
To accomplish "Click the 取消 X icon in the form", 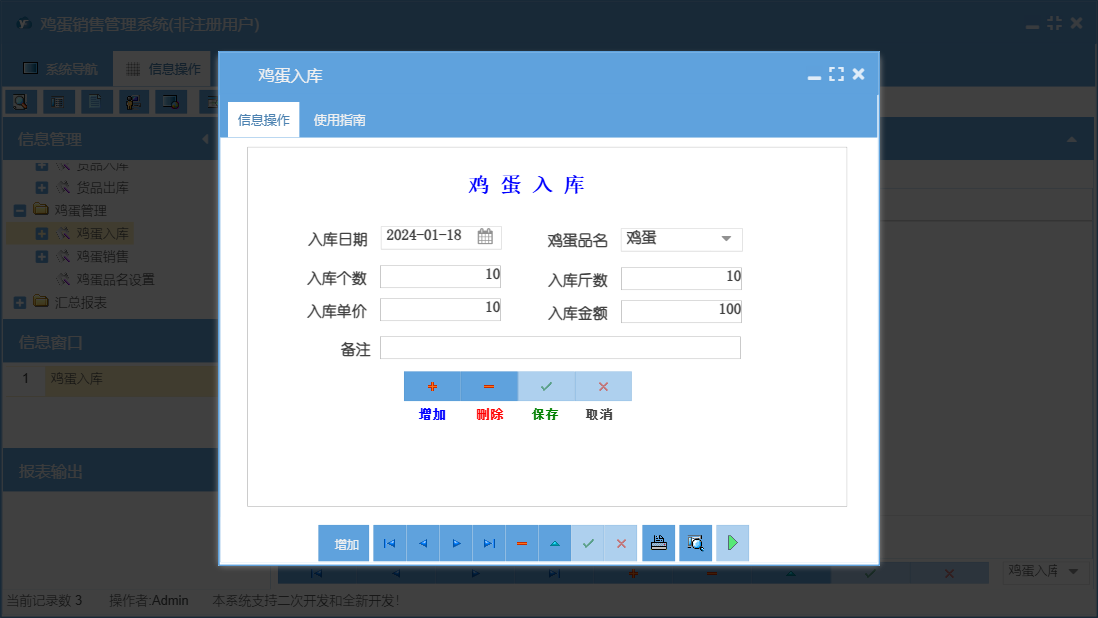I will tap(602, 386).
